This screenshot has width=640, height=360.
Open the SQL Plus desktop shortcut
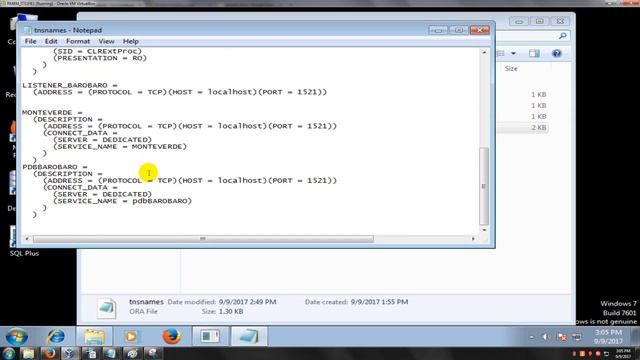(23, 241)
